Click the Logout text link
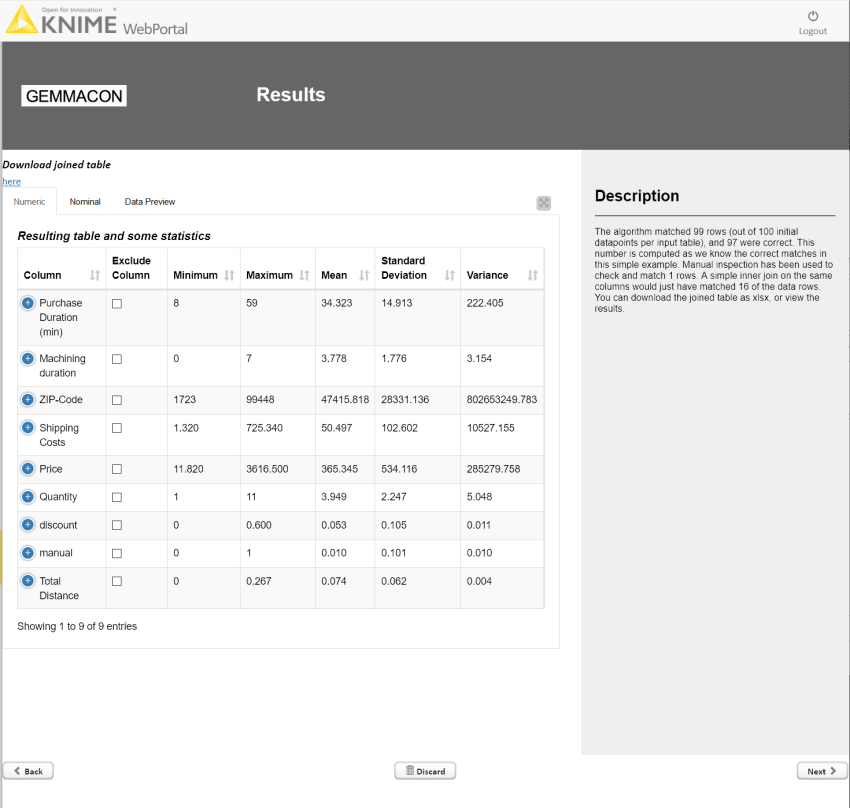Viewport: 850px width, 808px height. (x=813, y=31)
